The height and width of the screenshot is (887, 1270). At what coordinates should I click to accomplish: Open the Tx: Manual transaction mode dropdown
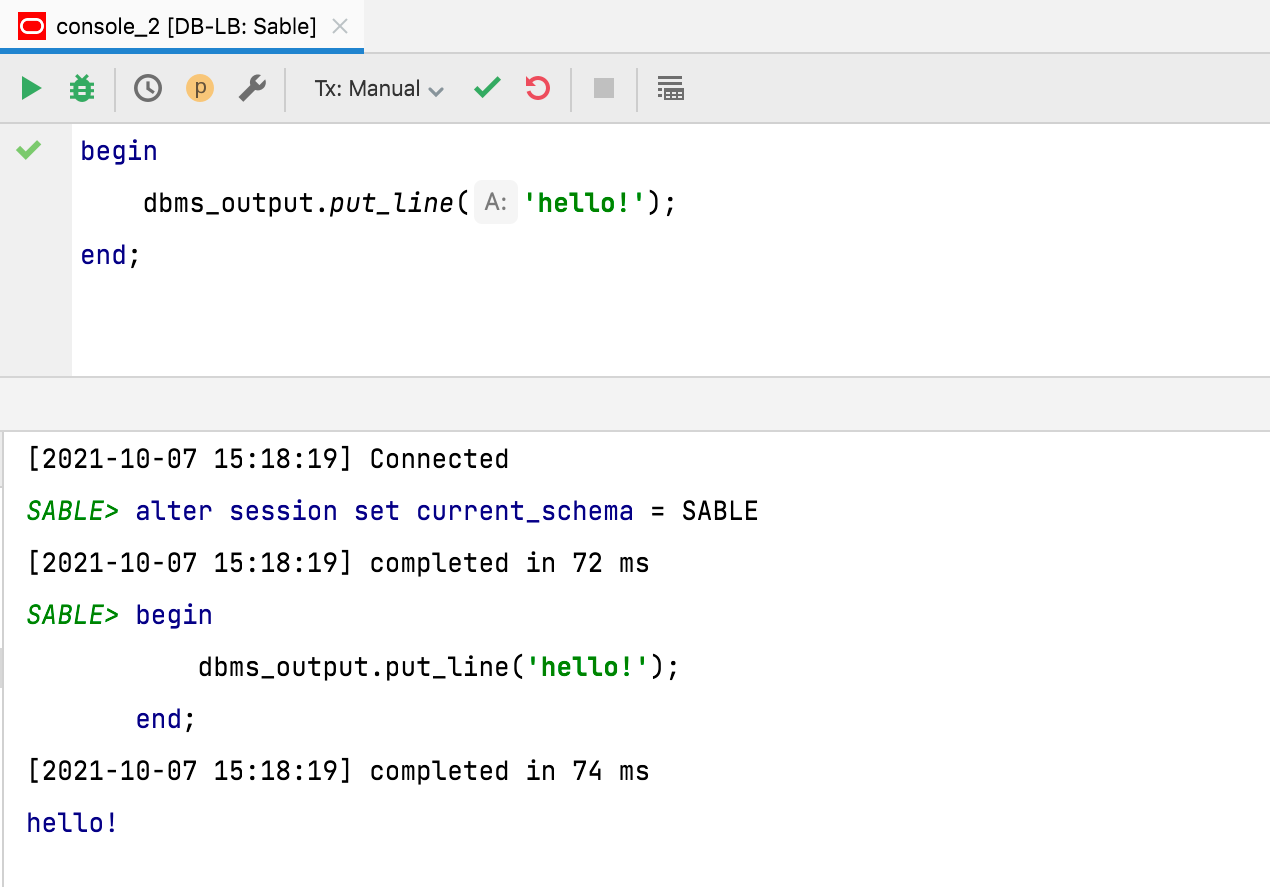point(367,89)
